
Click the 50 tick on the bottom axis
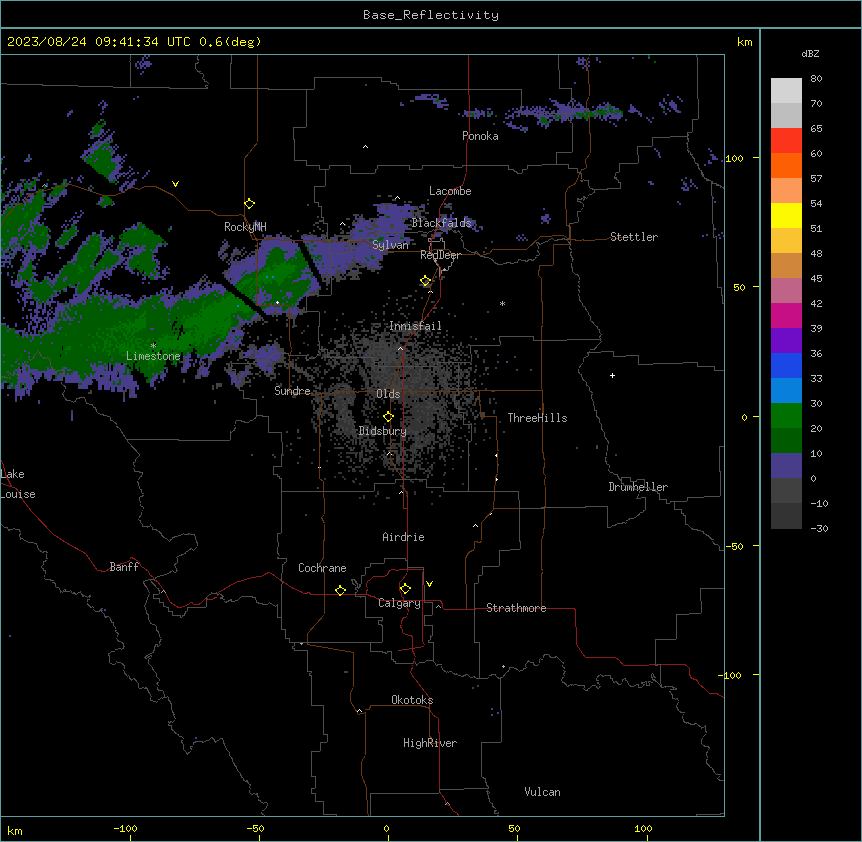(x=514, y=828)
